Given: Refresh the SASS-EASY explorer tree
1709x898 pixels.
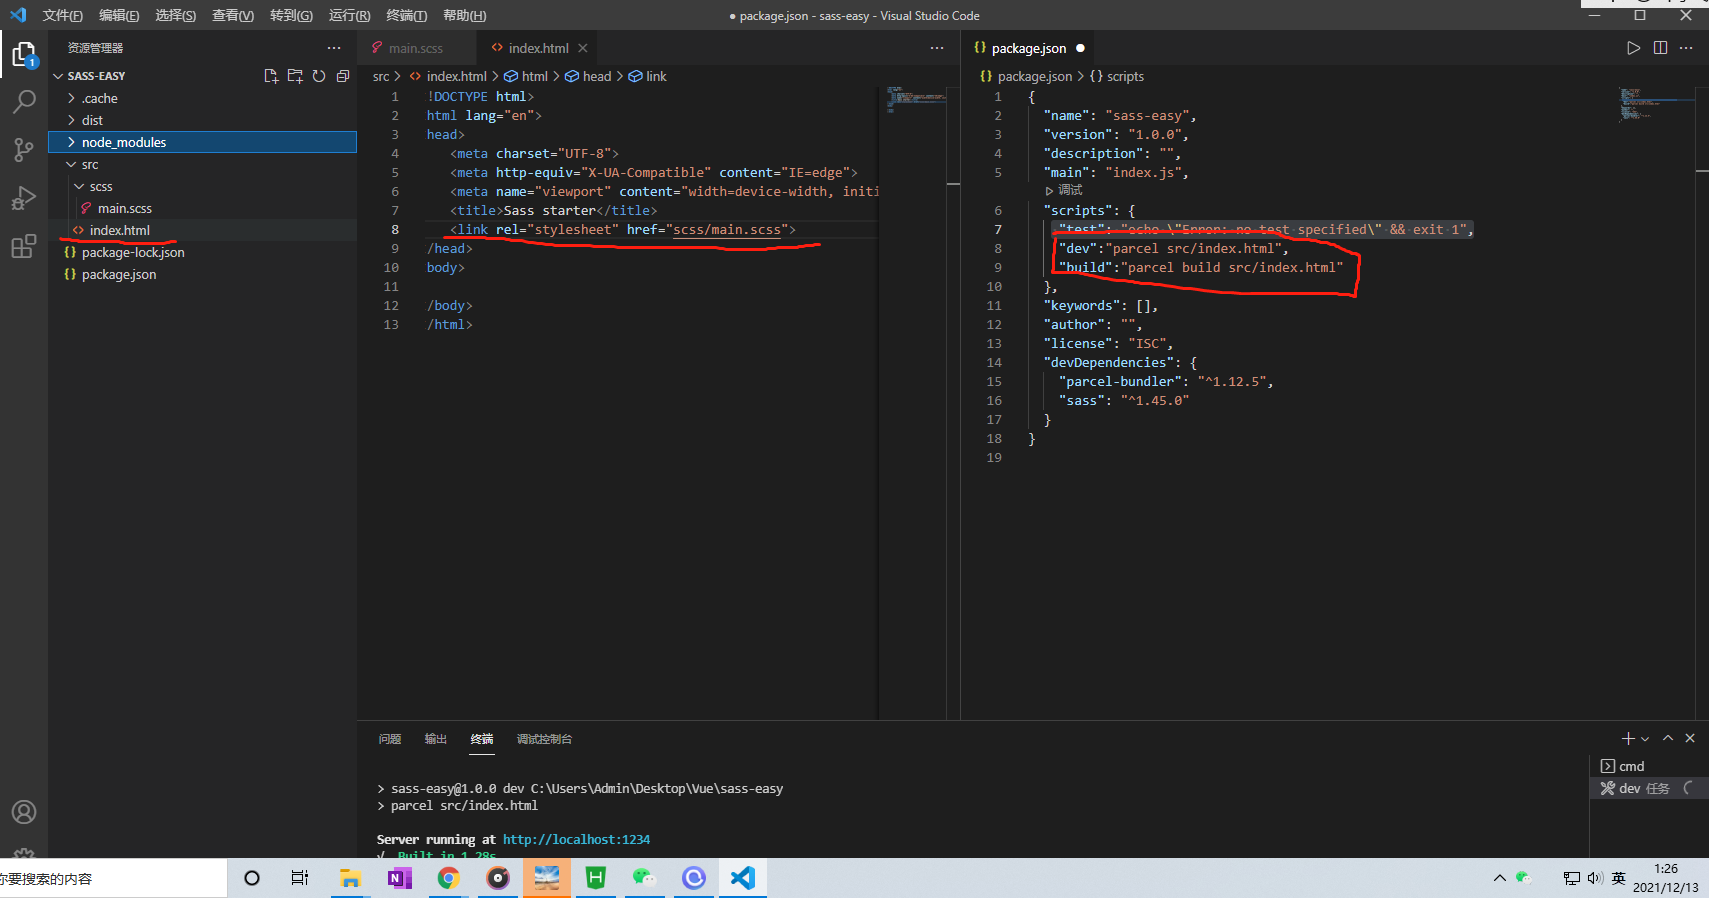Looking at the screenshot, I should [x=319, y=76].
